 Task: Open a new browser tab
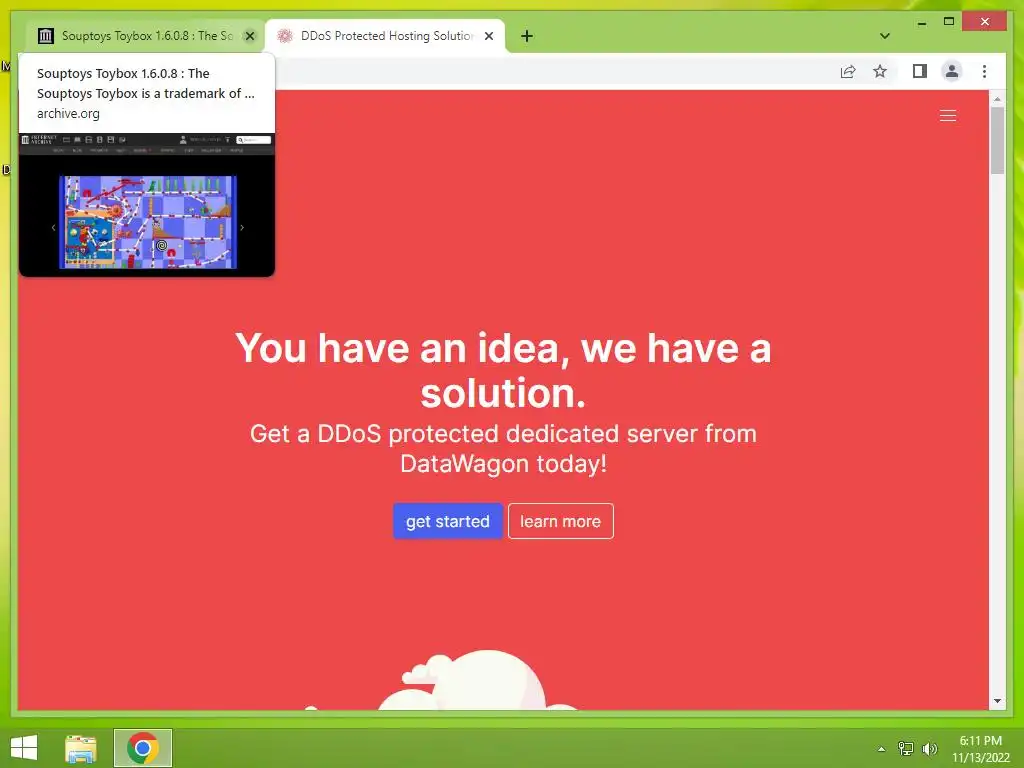coord(527,36)
